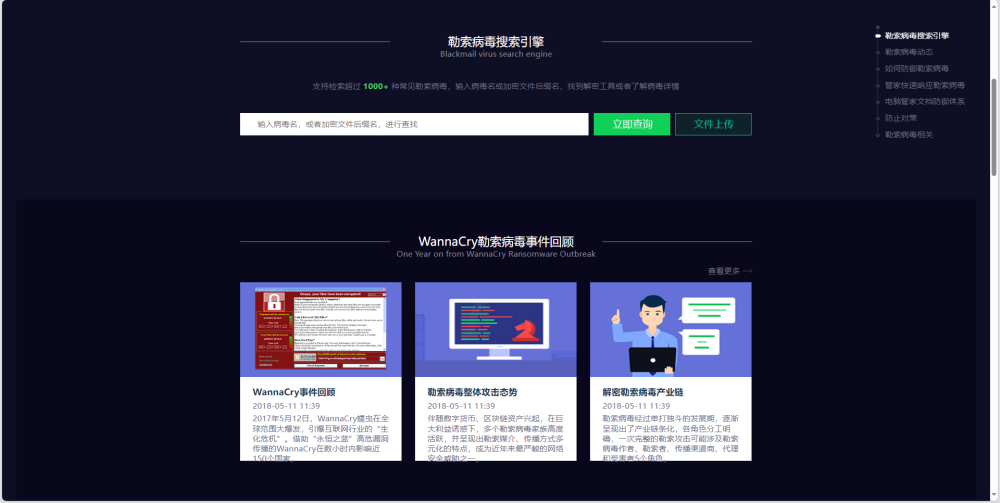
Task: Select 勒索病毒相关 in side navigation
Action: tap(909, 135)
